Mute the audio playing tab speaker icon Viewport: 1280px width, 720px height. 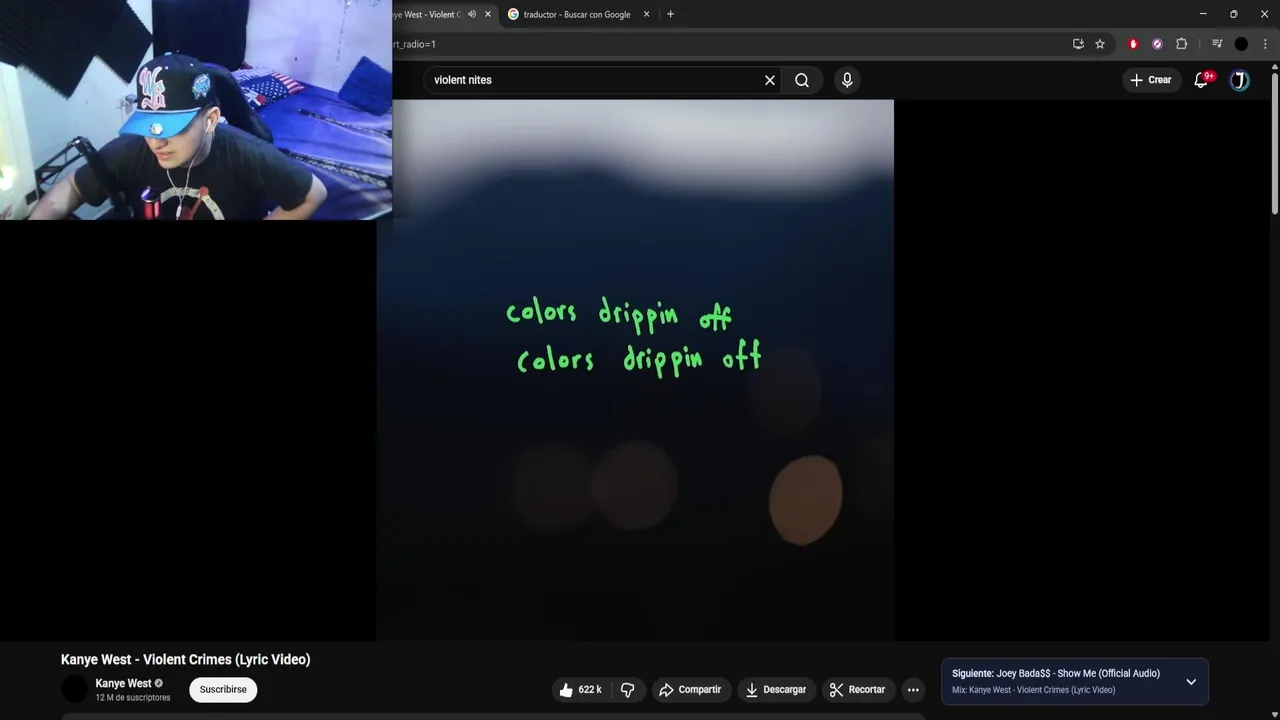(x=472, y=14)
